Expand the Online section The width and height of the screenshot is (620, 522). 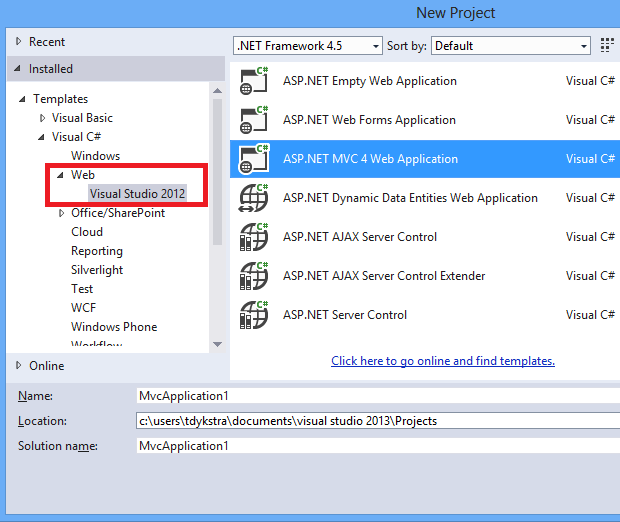(x=18, y=365)
